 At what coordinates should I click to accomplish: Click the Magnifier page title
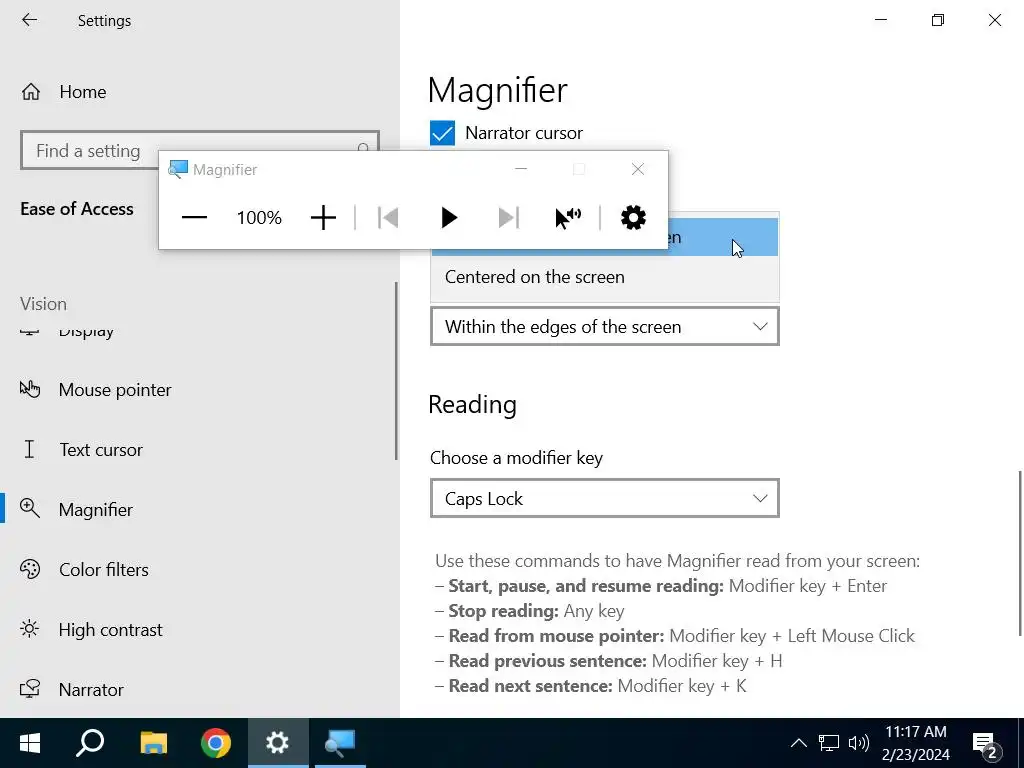[x=498, y=90]
